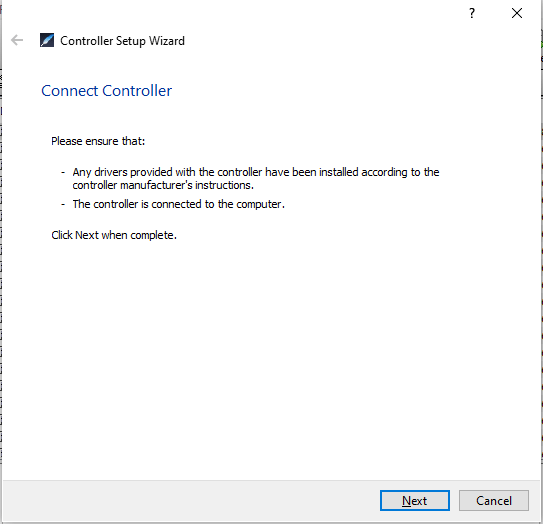
Task: Click the 'Click Next when complete' text
Action: (114, 236)
